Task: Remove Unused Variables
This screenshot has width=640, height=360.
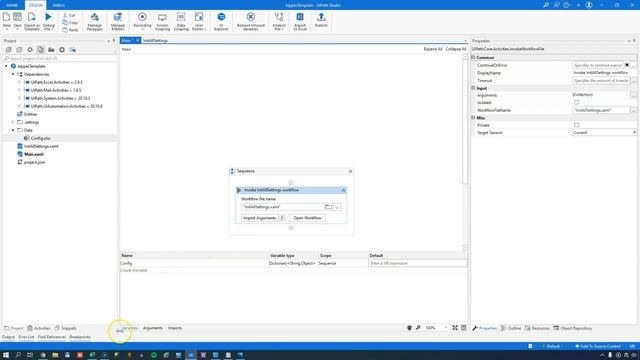Action: (x=251, y=21)
